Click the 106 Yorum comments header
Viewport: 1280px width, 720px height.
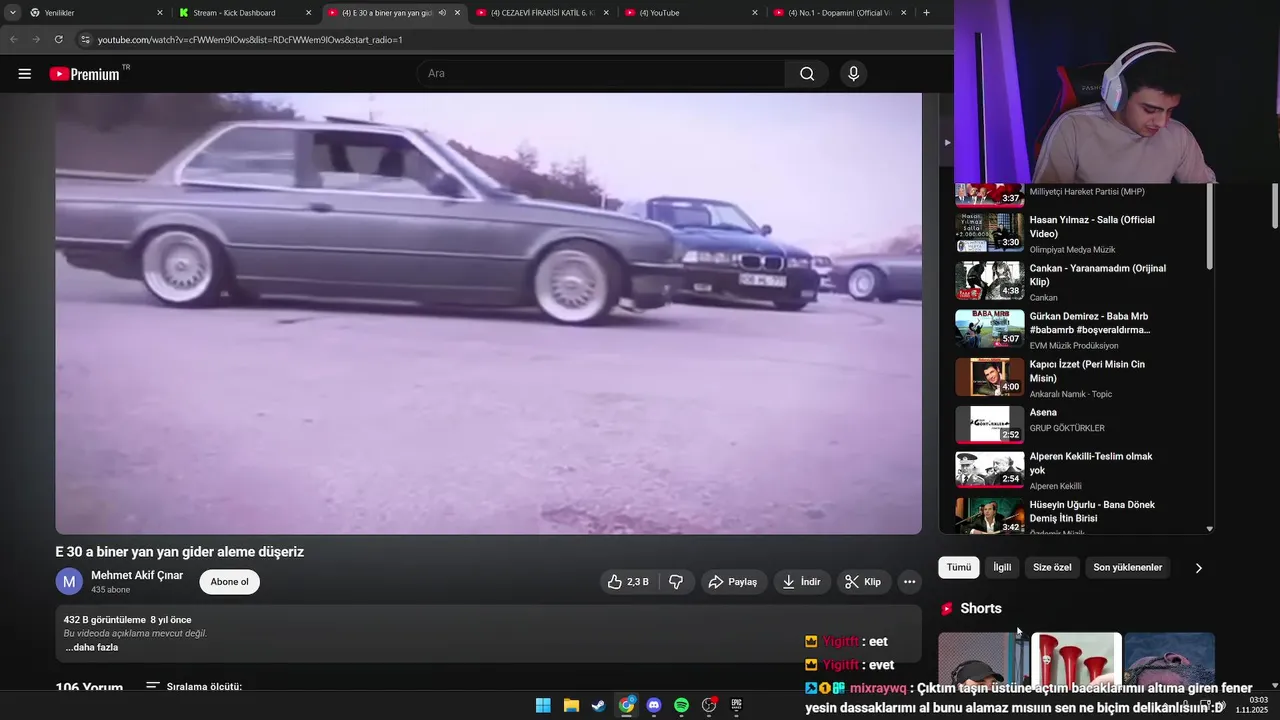point(89,688)
